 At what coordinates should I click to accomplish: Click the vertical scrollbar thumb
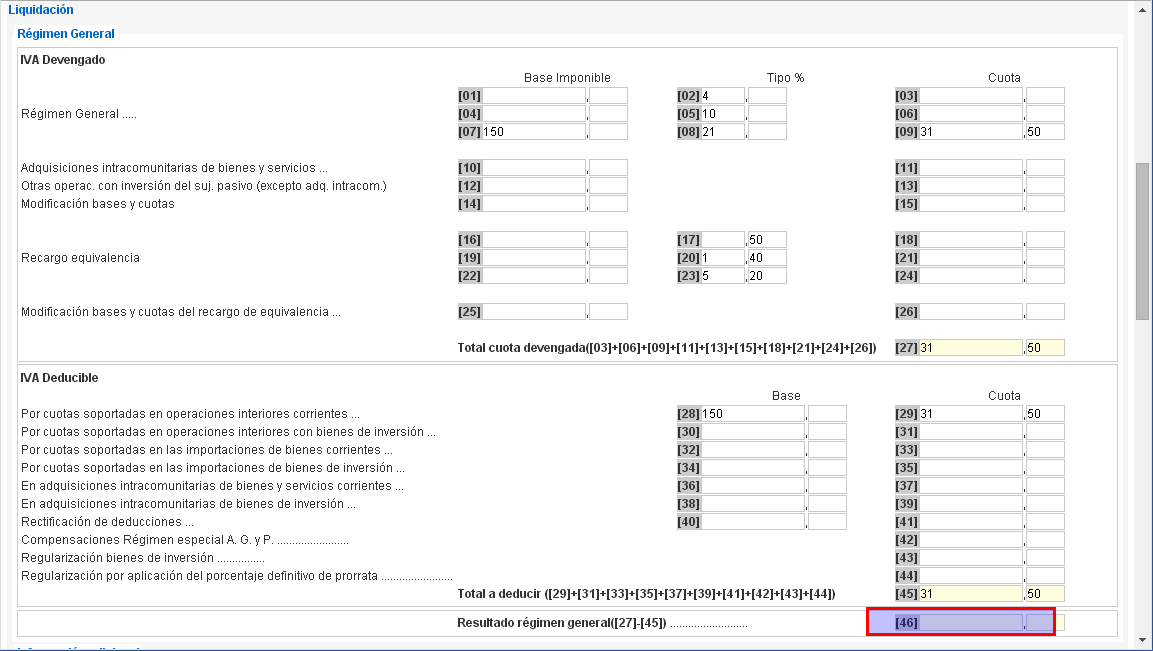coord(1143,240)
